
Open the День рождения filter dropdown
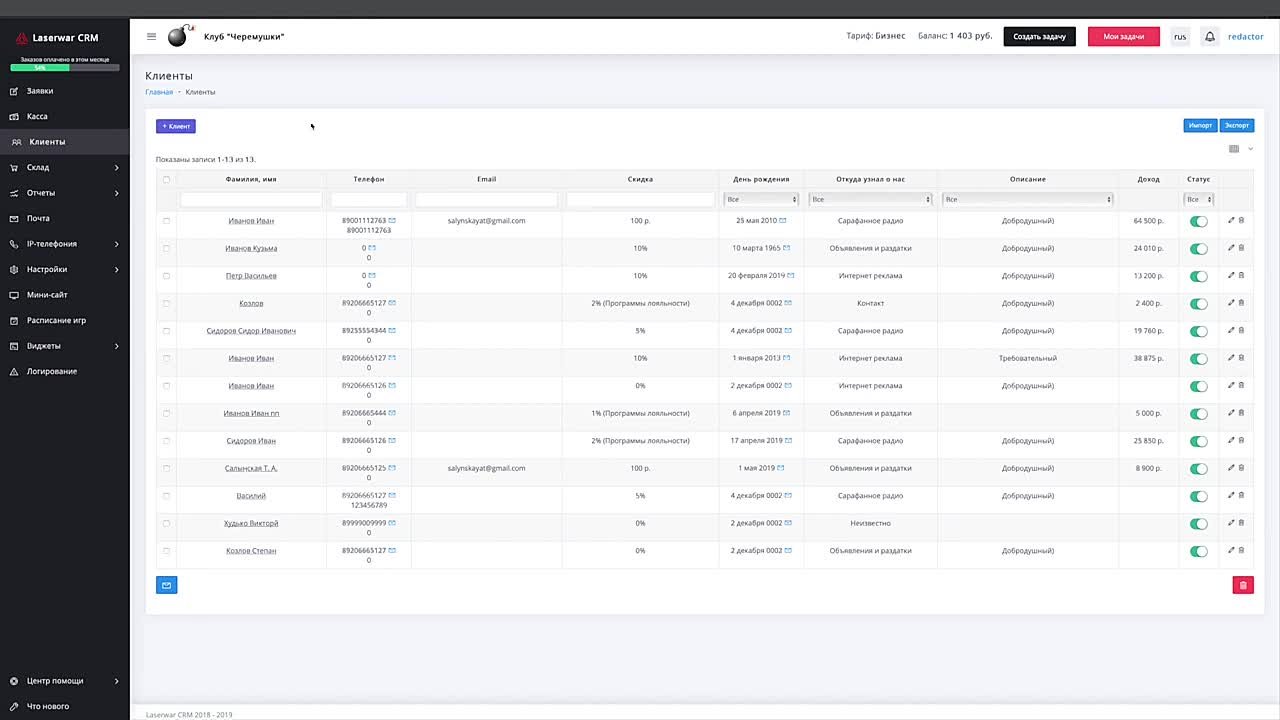click(x=761, y=199)
